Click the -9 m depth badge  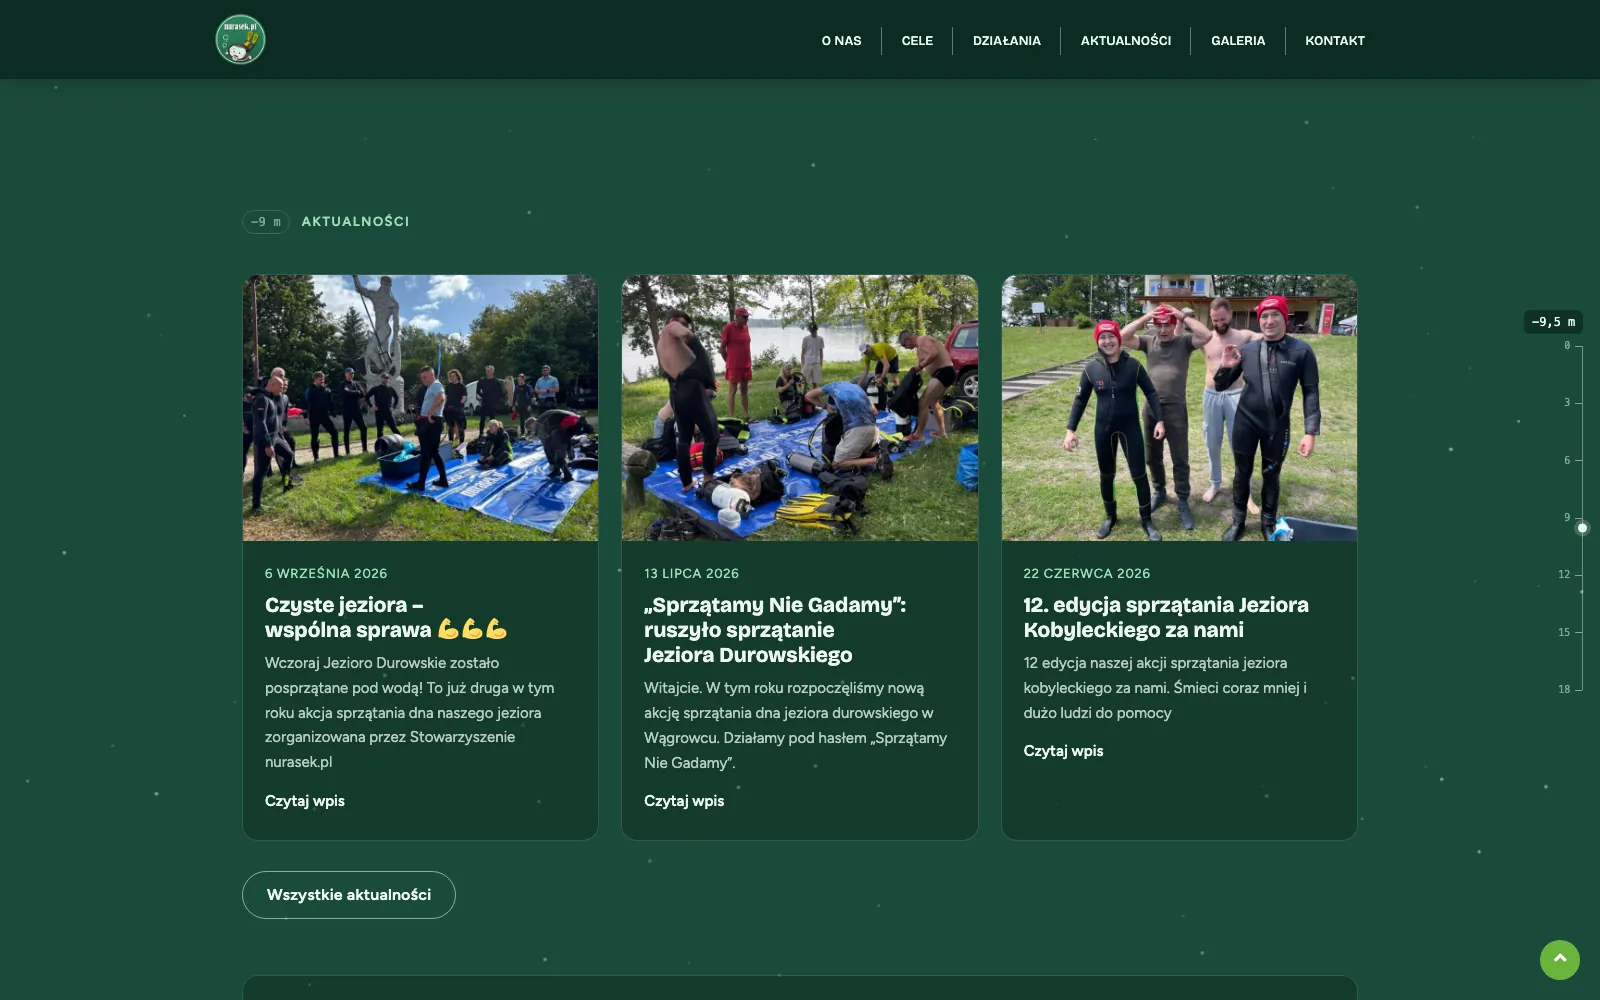coord(266,222)
